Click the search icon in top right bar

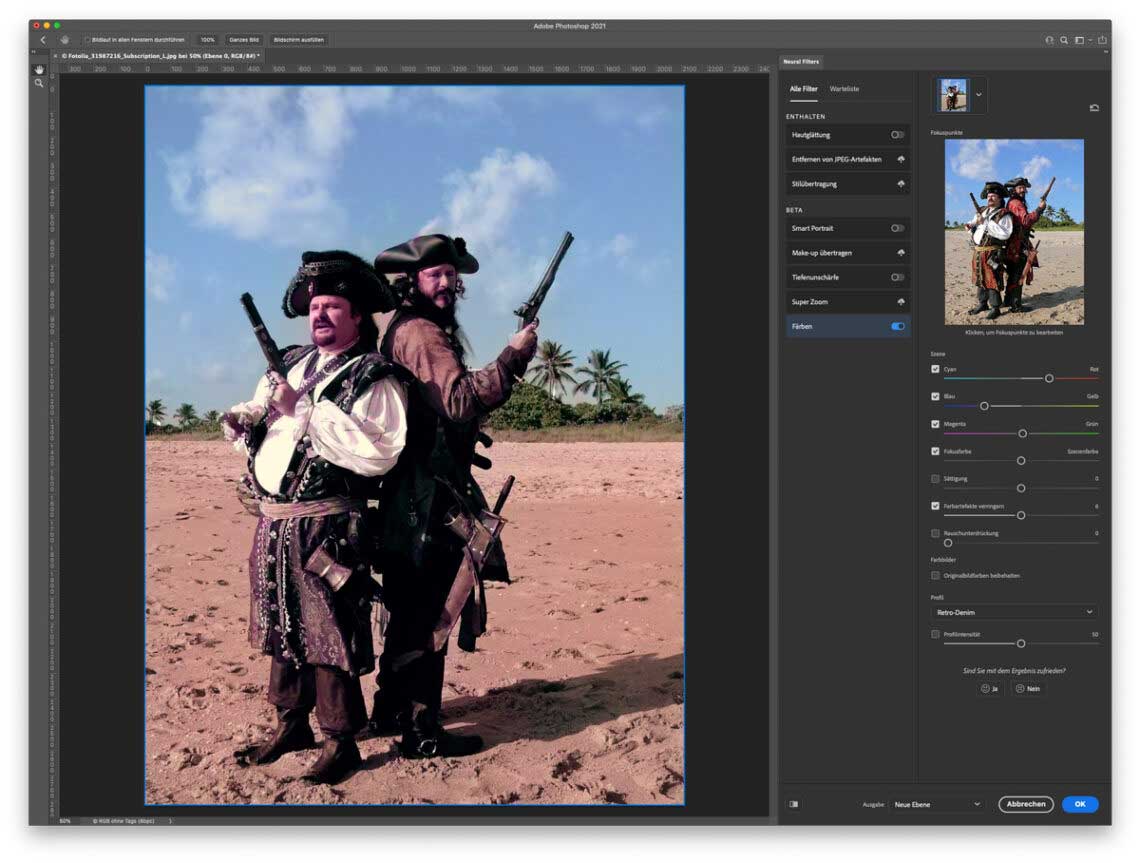(x=1064, y=40)
